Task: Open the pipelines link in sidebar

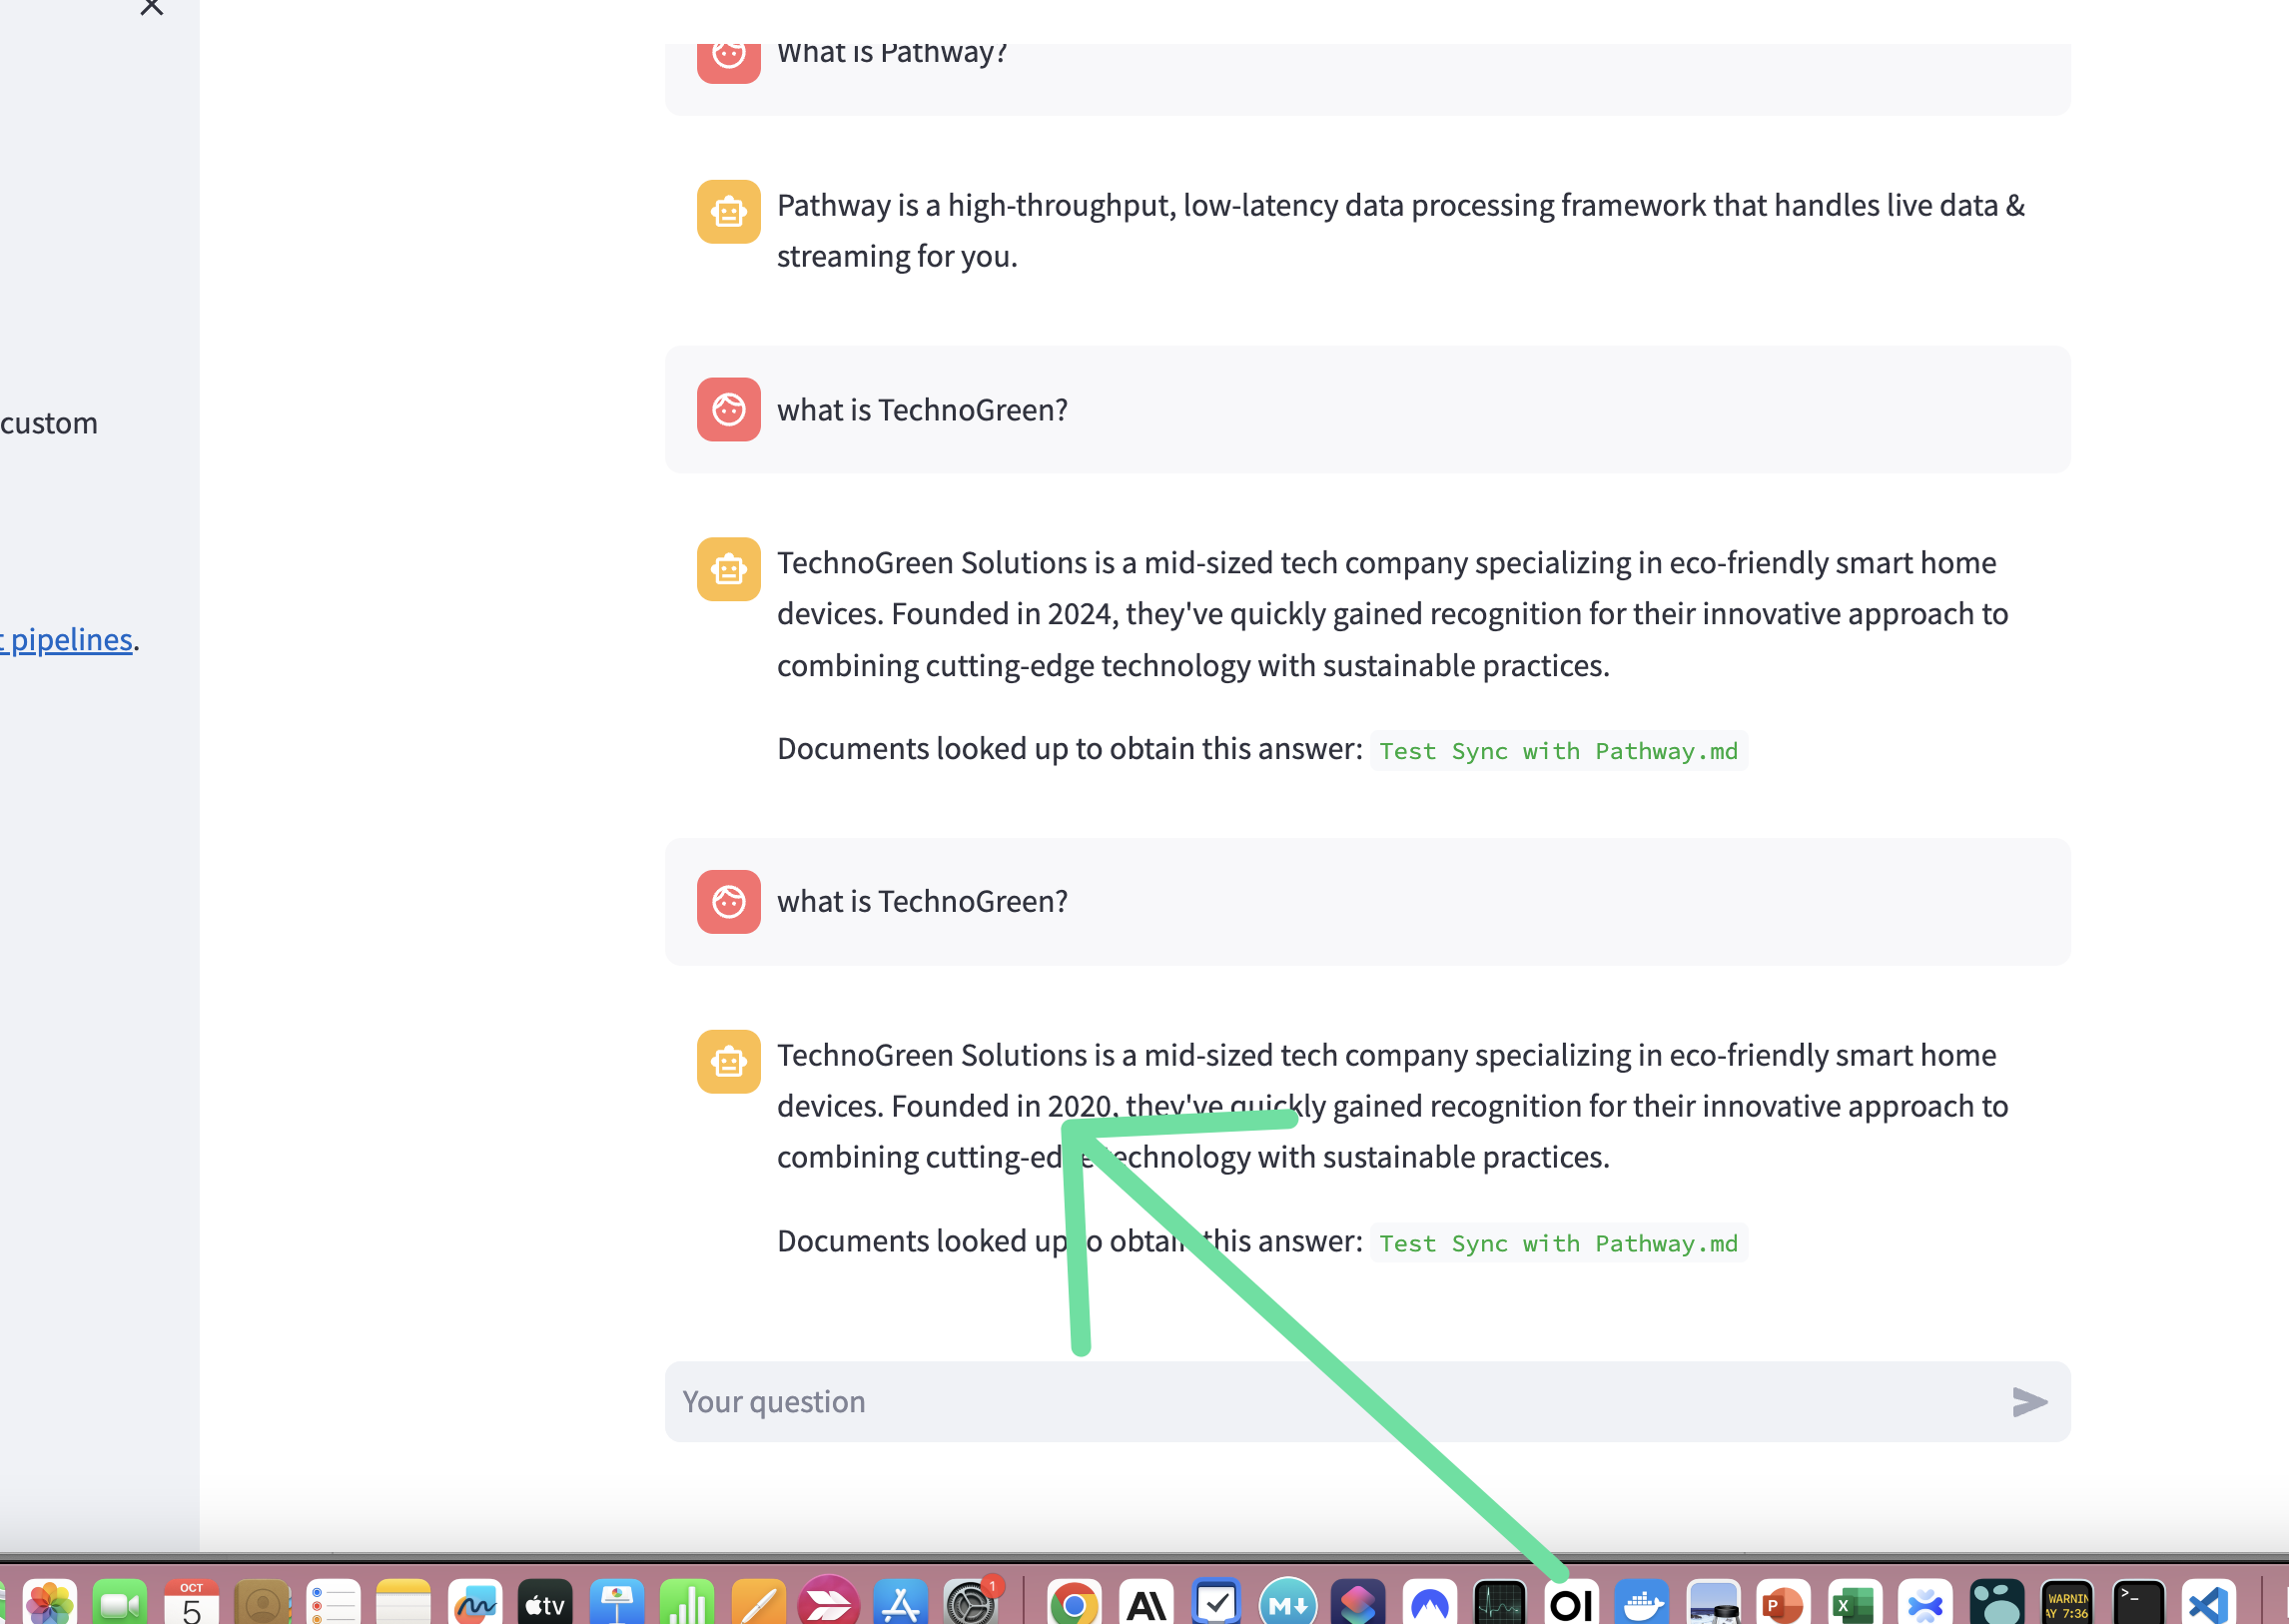Action: [68, 639]
